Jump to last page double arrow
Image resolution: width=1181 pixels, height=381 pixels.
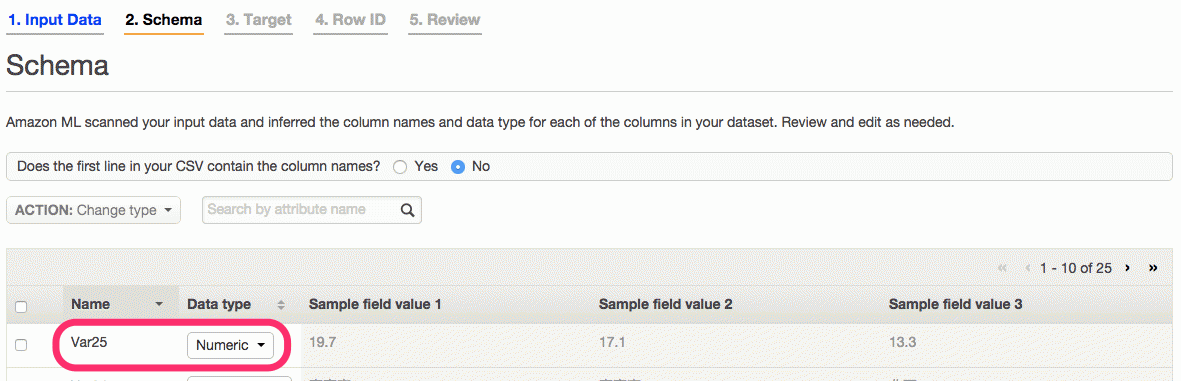point(1153,268)
